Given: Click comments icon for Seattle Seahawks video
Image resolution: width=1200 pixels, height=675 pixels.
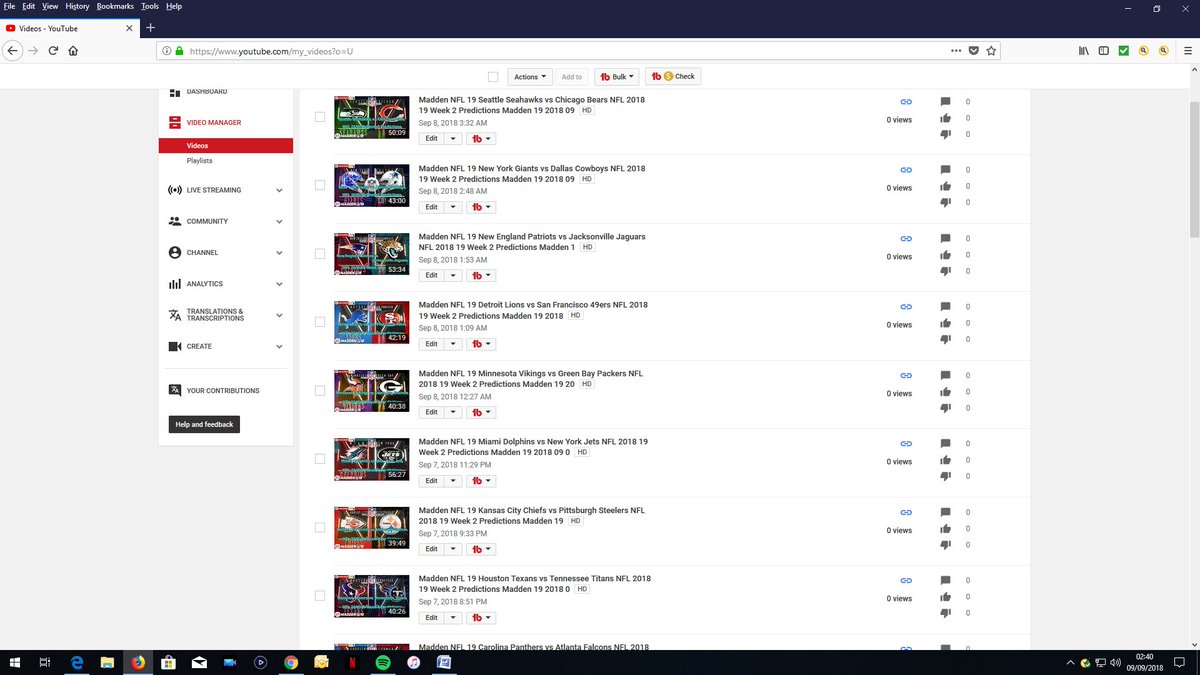Looking at the screenshot, I should 946,102.
